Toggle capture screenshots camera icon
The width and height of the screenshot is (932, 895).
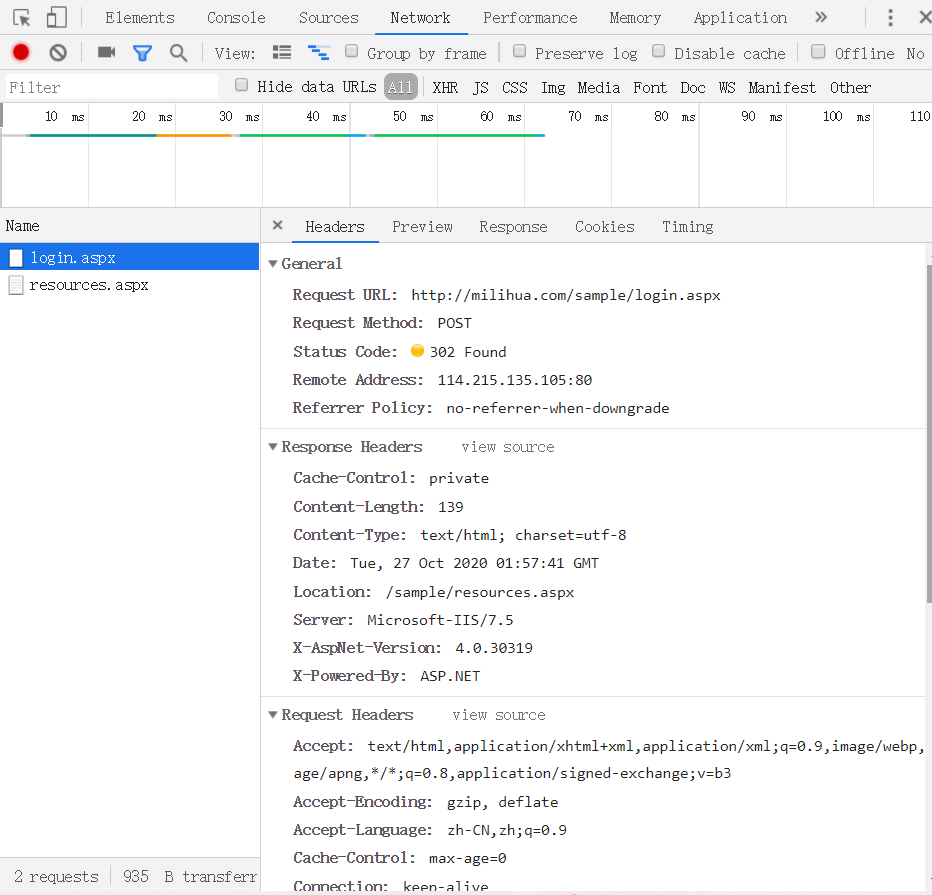(106, 52)
